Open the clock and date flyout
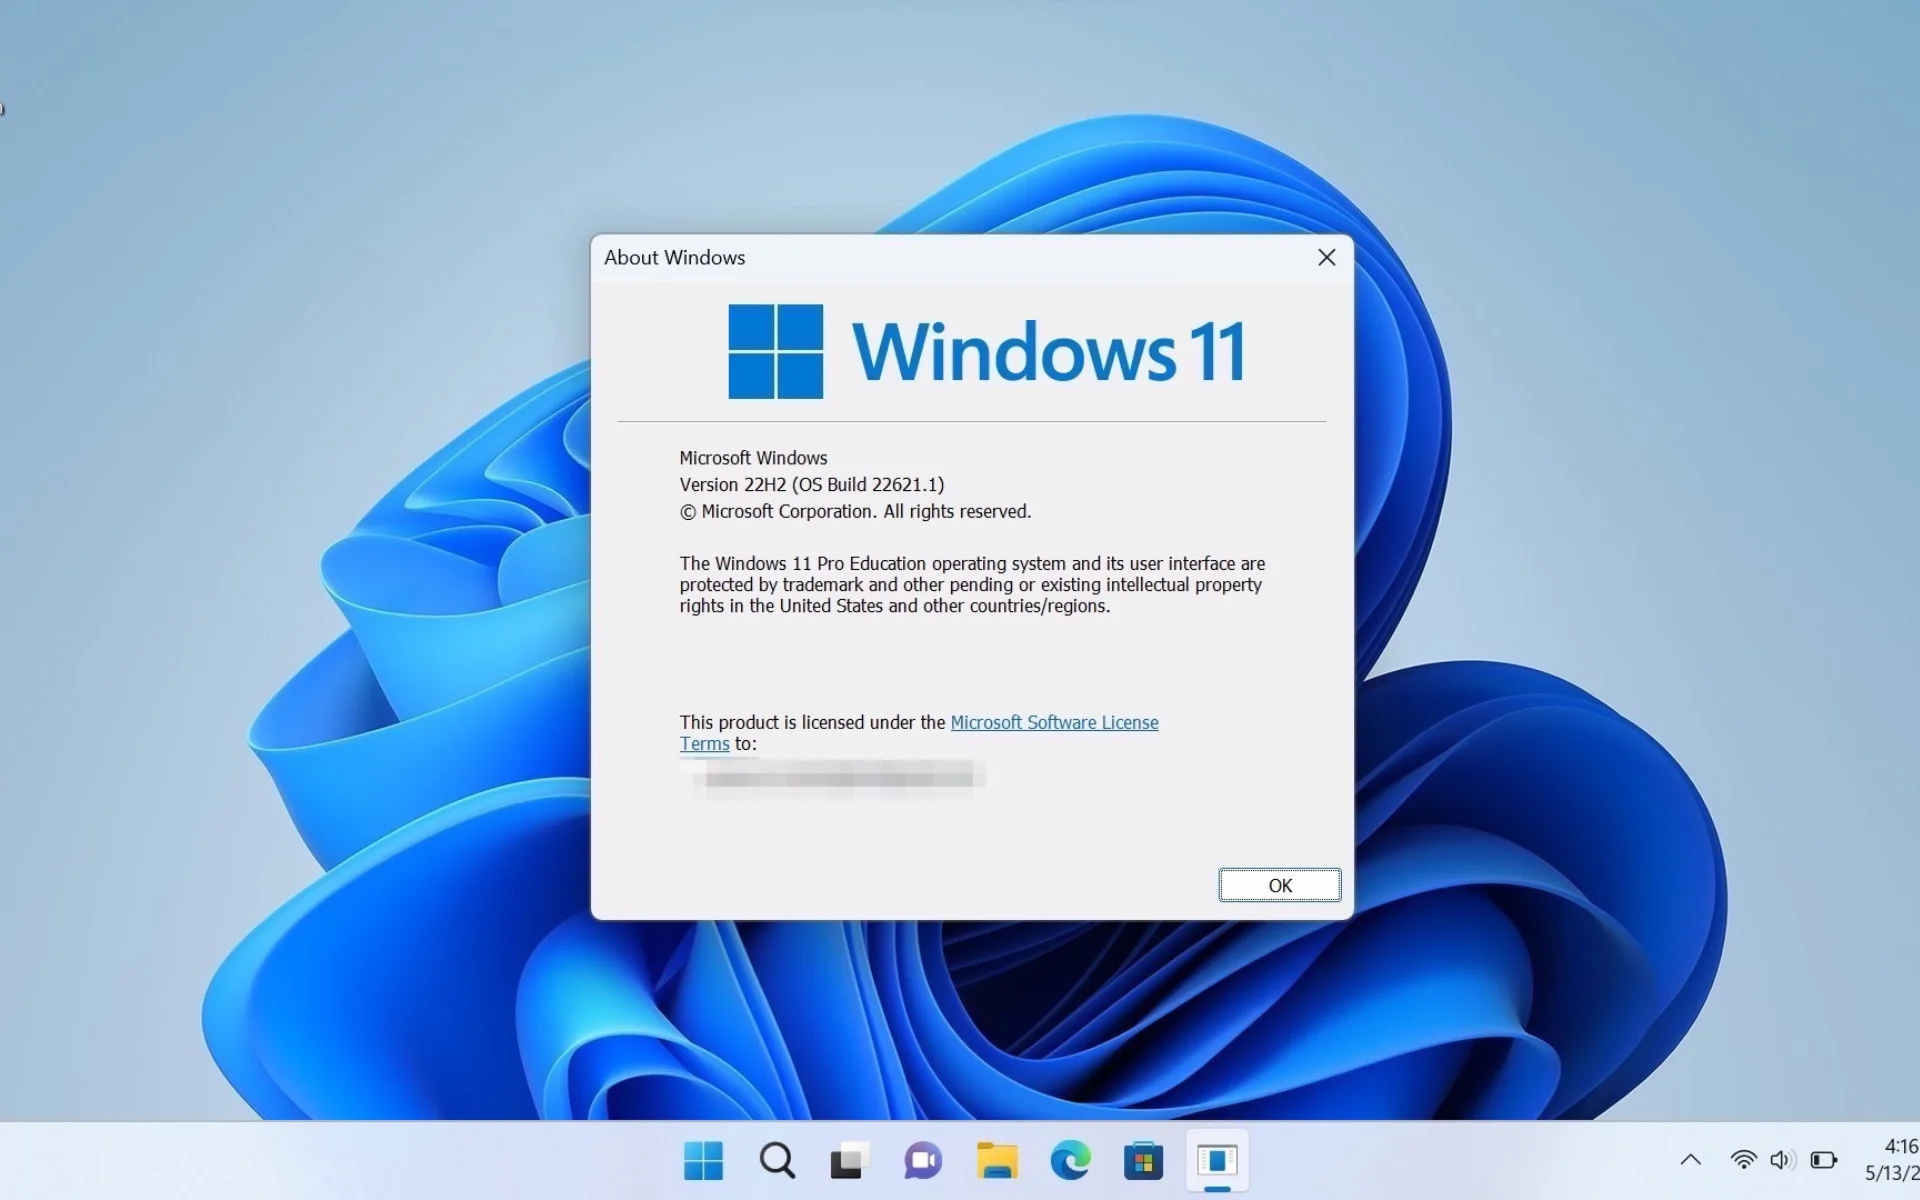The height and width of the screenshot is (1200, 1920). [x=1891, y=1160]
